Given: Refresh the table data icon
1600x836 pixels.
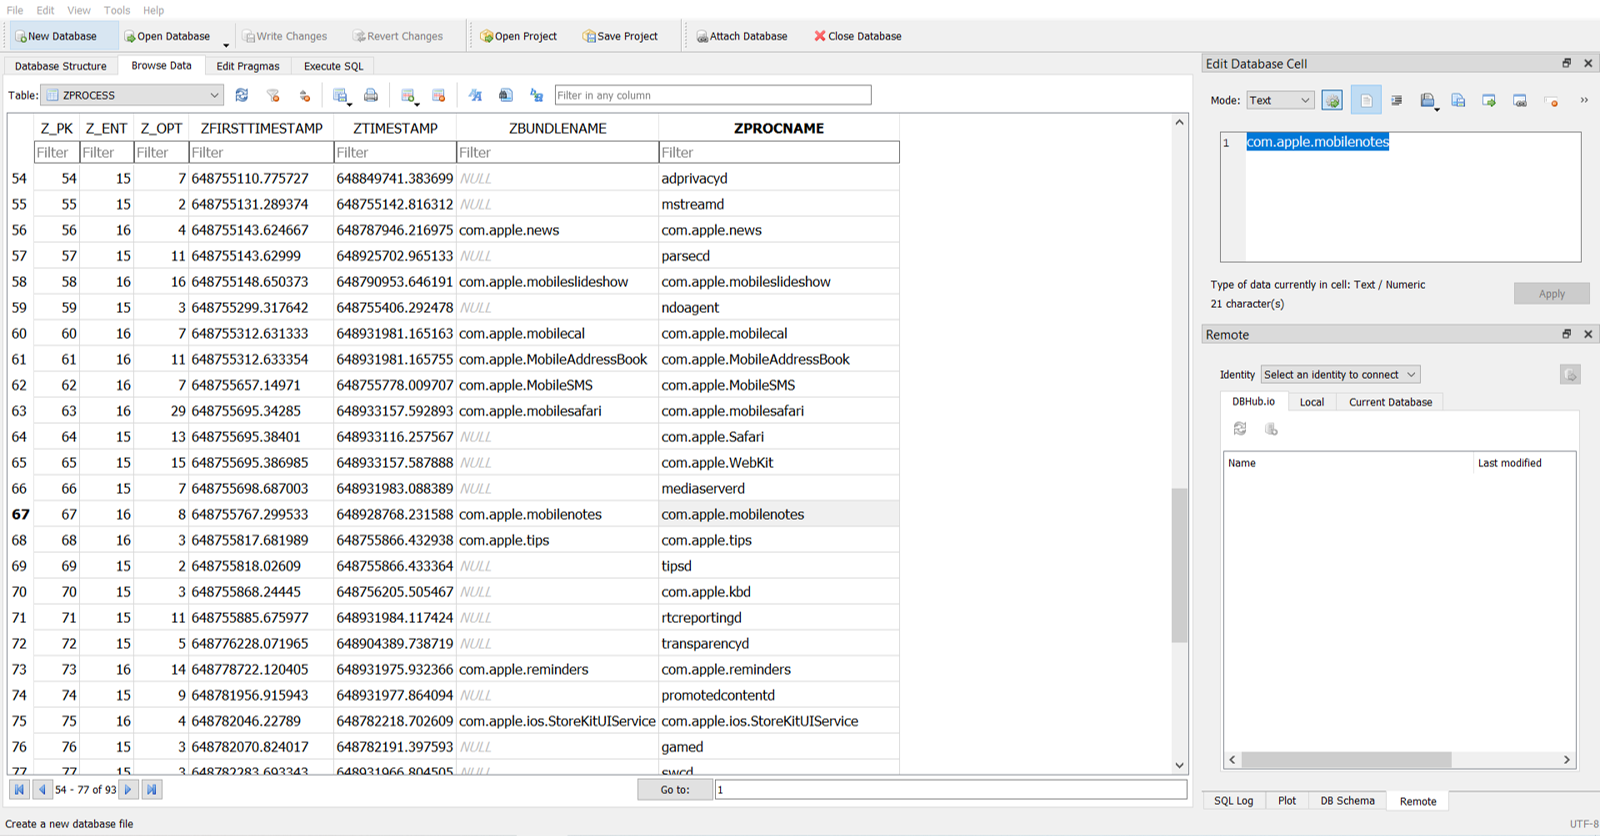Looking at the screenshot, I should (242, 95).
